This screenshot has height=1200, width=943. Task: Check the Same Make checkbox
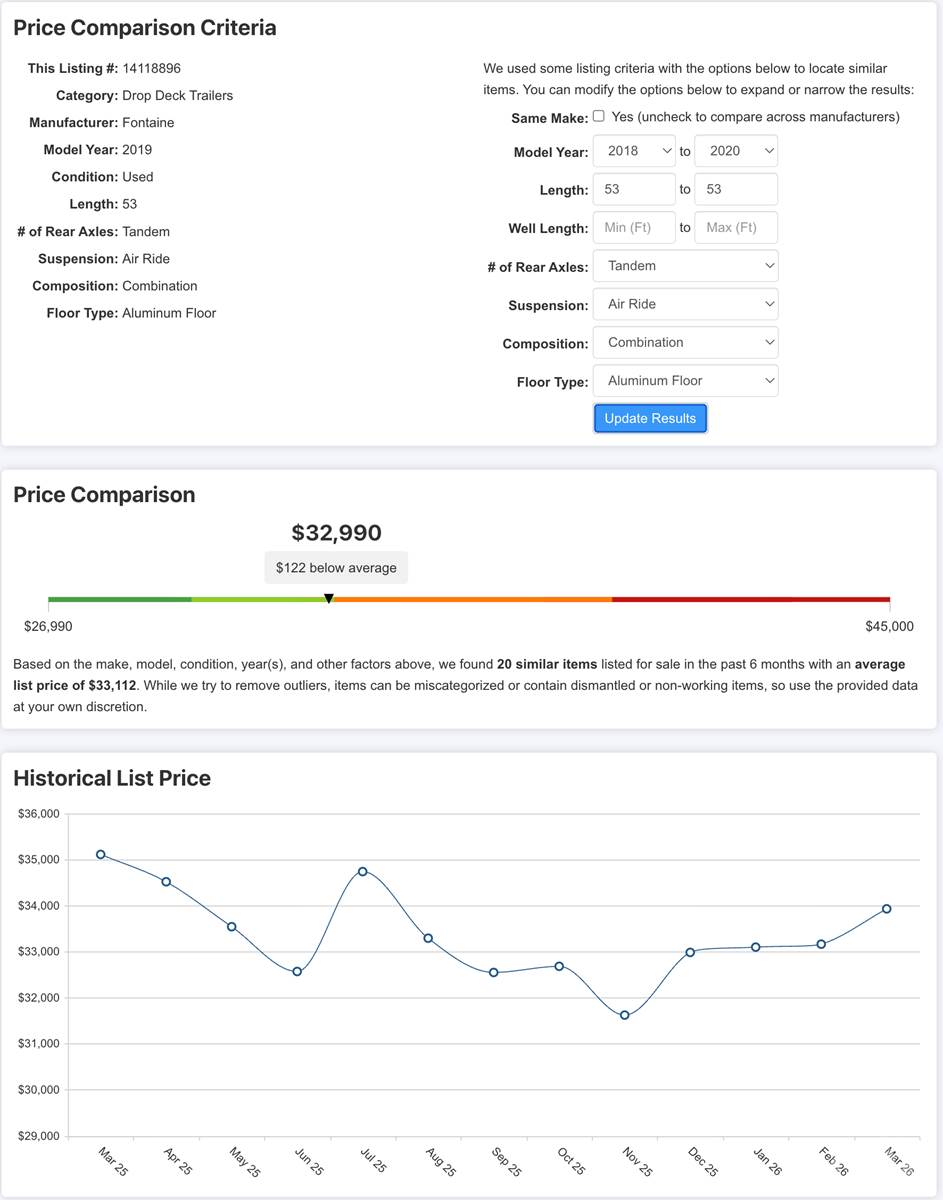599,116
